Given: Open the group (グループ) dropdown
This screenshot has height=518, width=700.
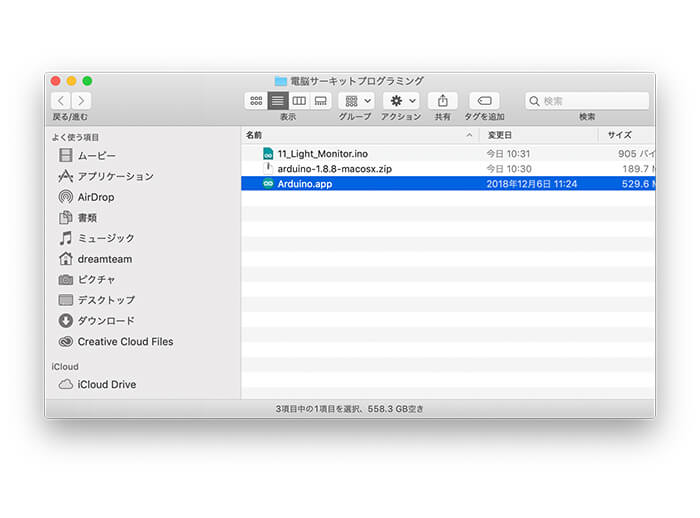Looking at the screenshot, I should click(356, 100).
